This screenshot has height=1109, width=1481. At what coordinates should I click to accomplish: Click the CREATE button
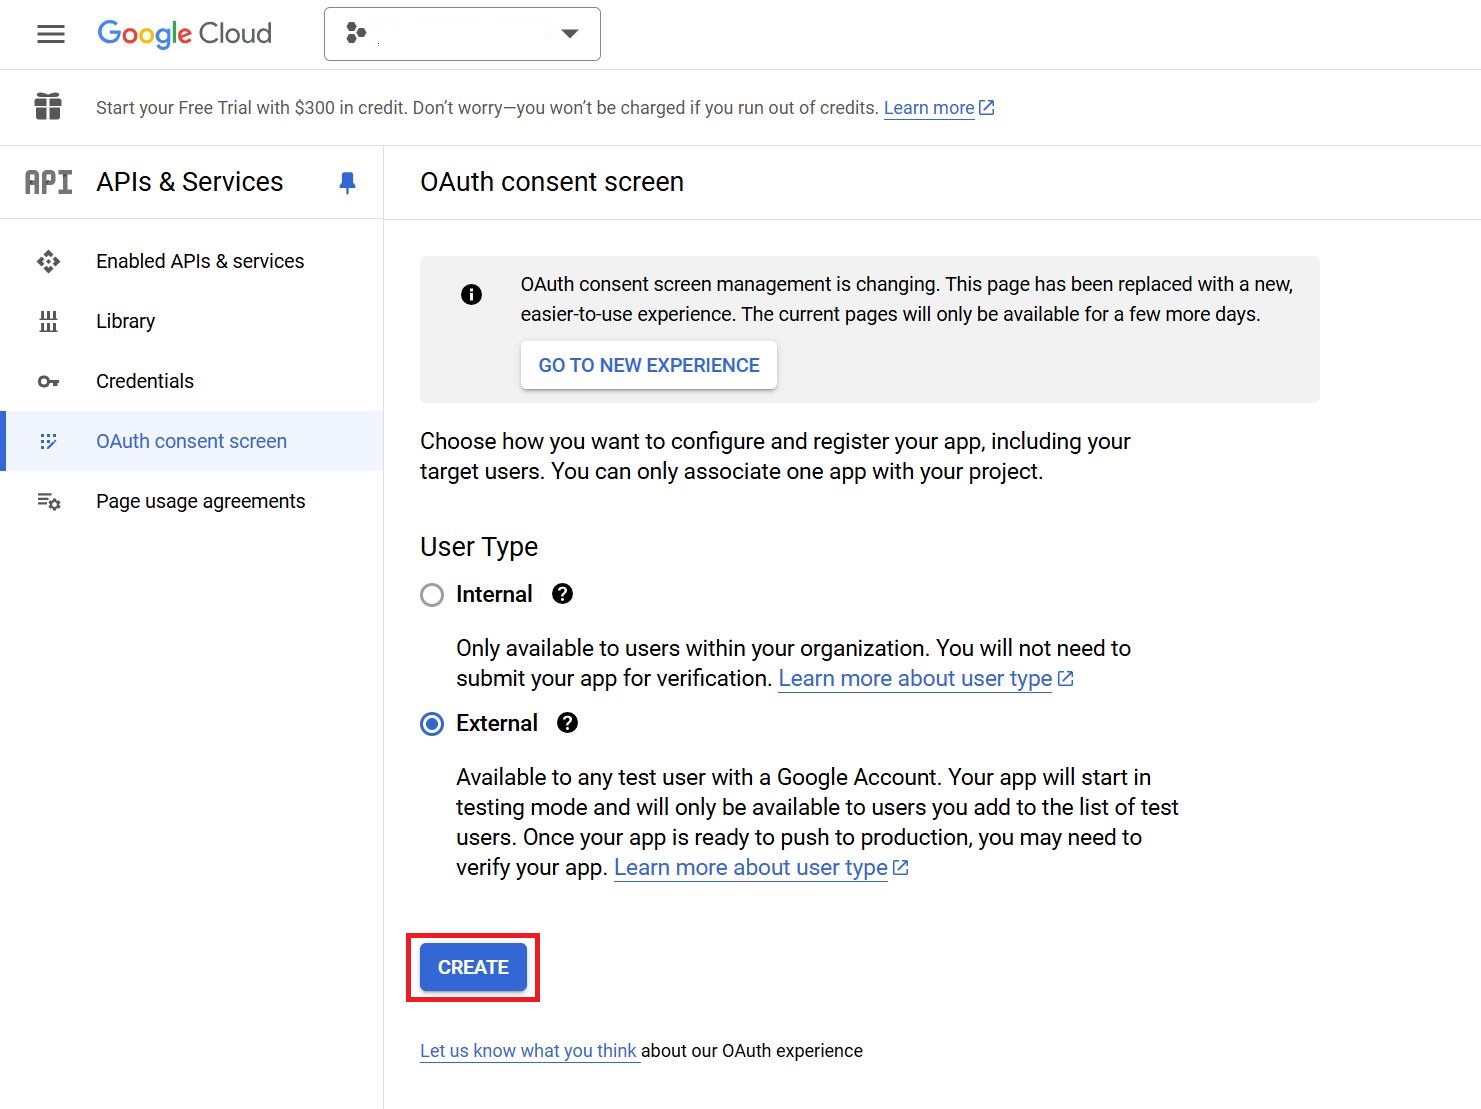473,967
